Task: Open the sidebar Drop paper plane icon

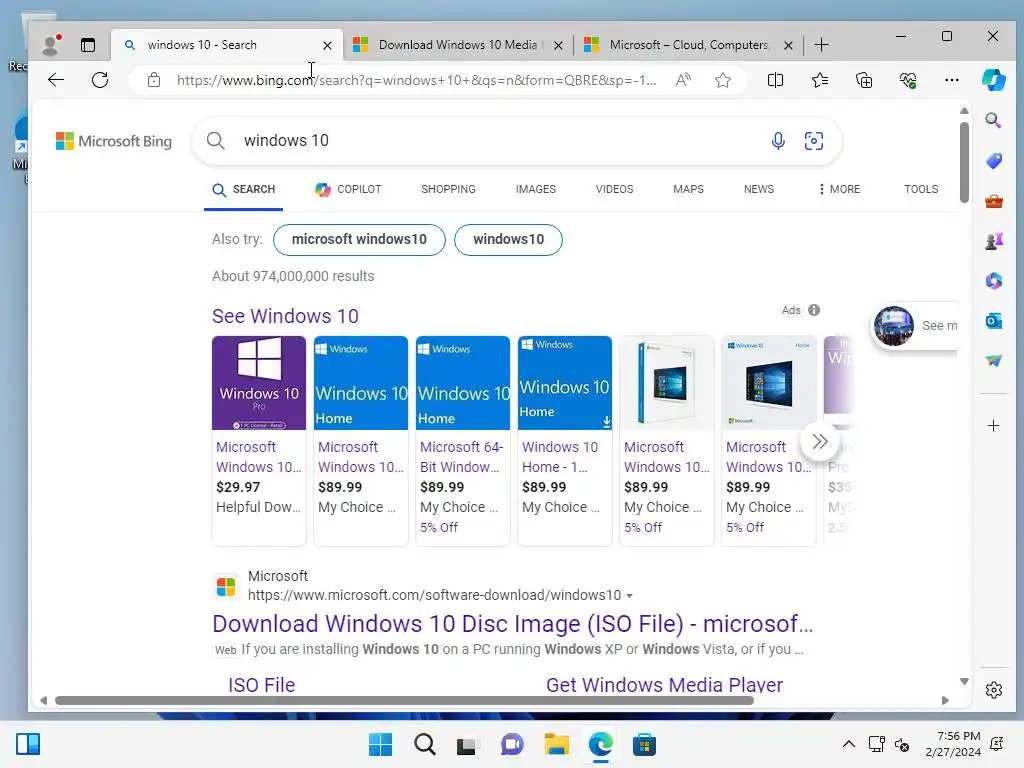Action: pyautogui.click(x=993, y=360)
